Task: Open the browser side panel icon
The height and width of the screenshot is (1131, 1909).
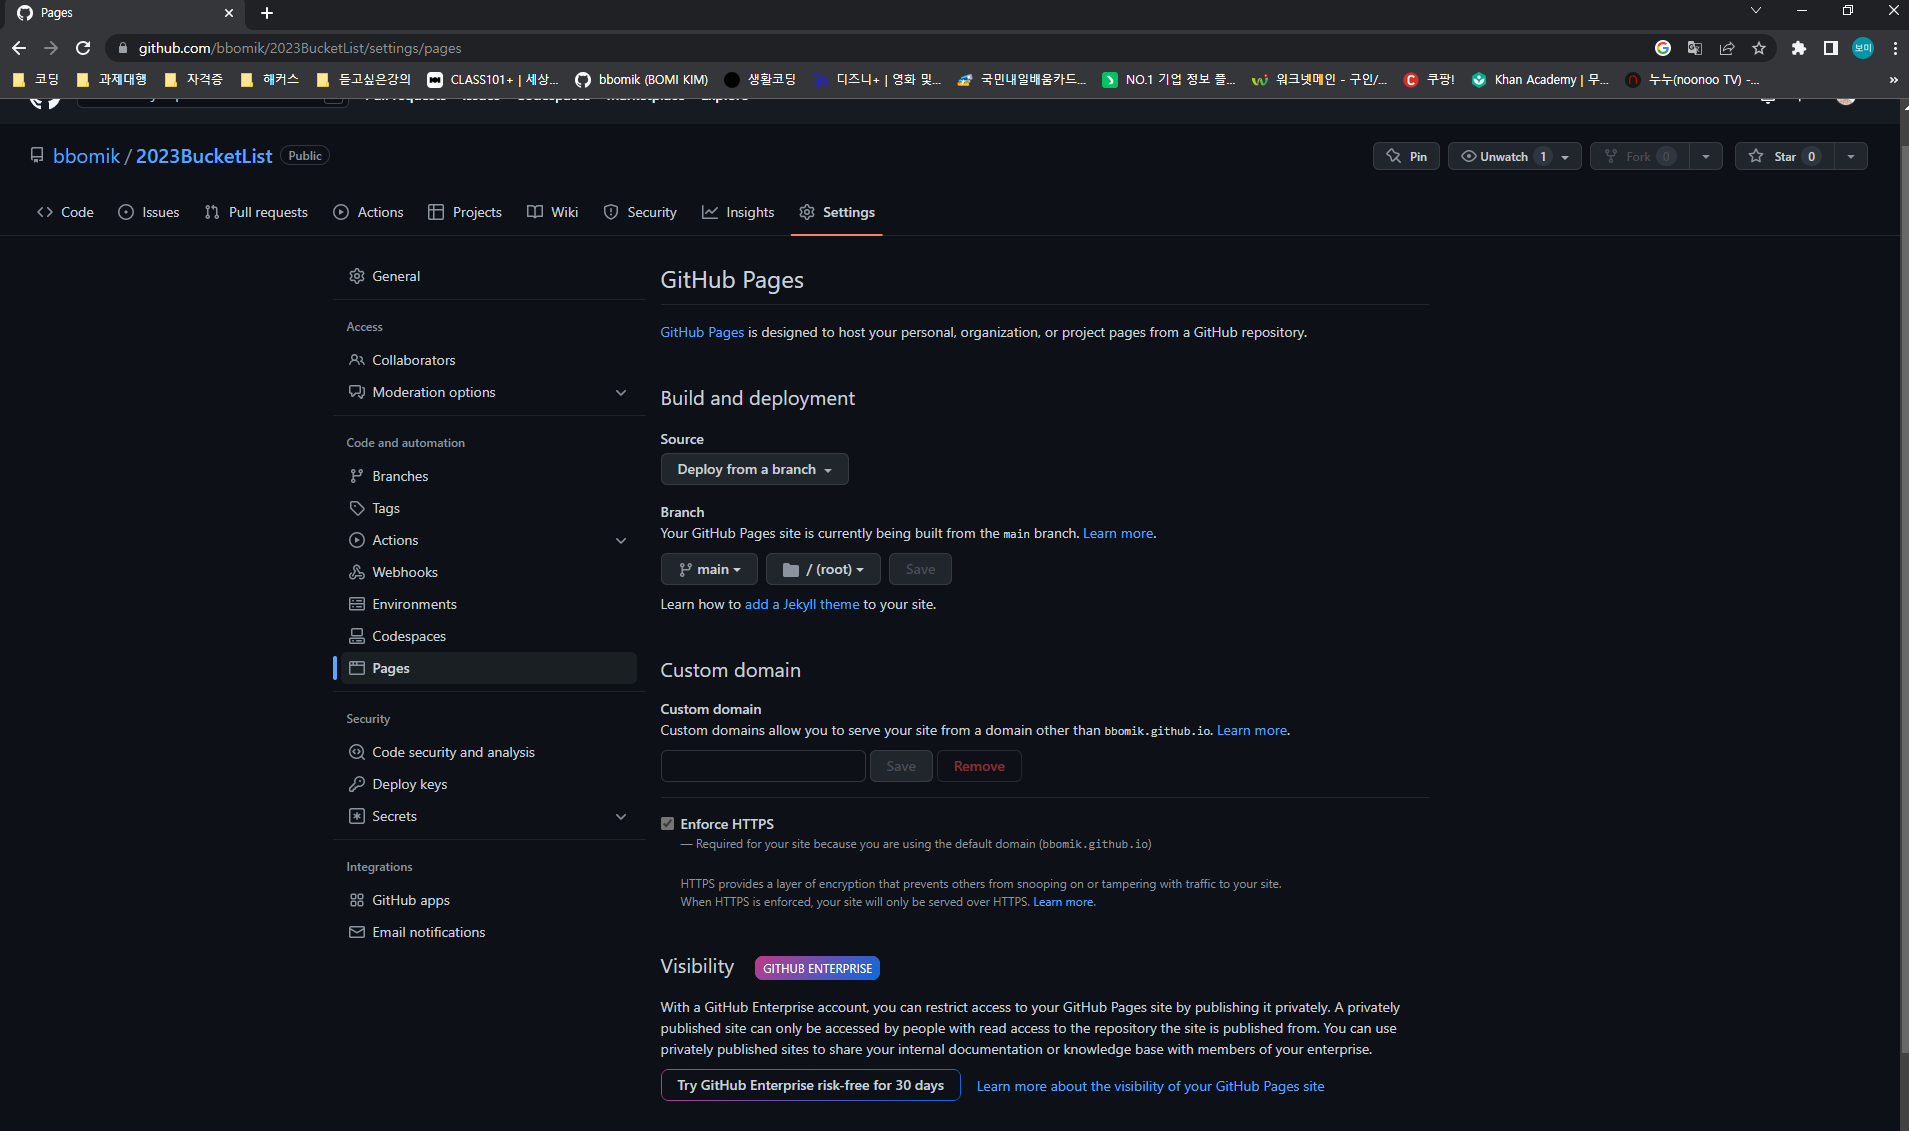Action: tap(1831, 48)
